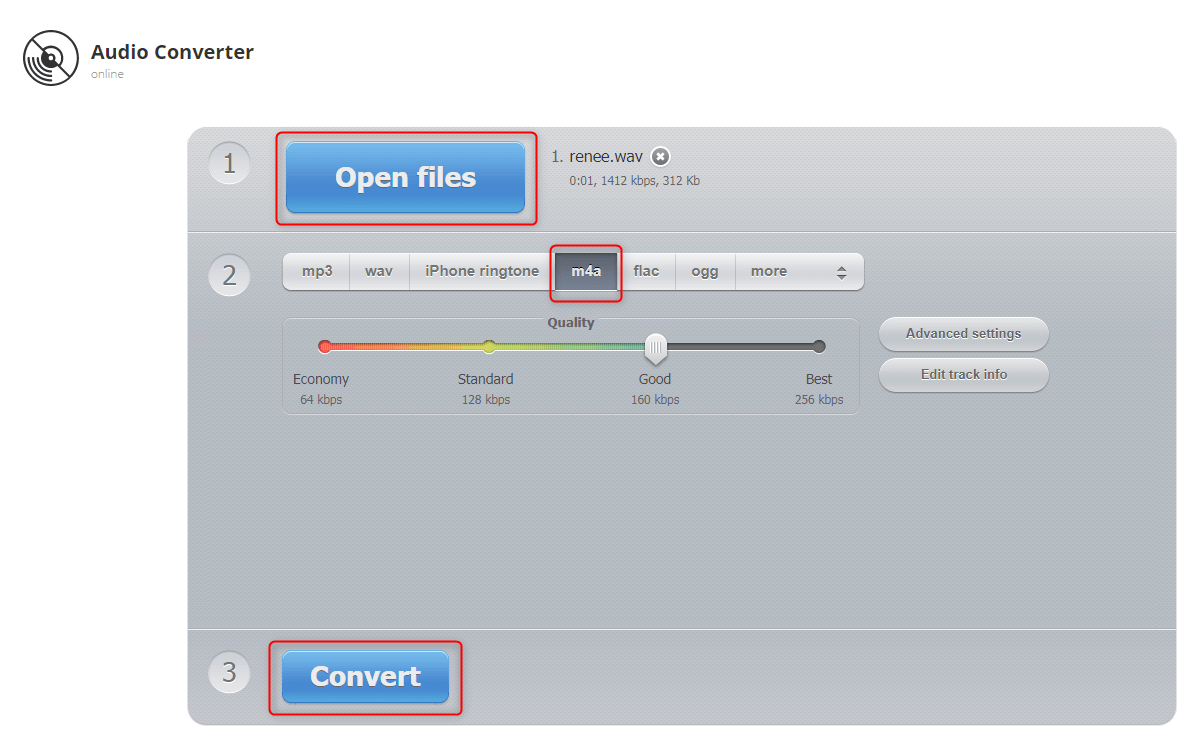Viewport: 1193px width, 755px height.
Task: Set quality to Best slider endpoint
Action: (x=819, y=346)
